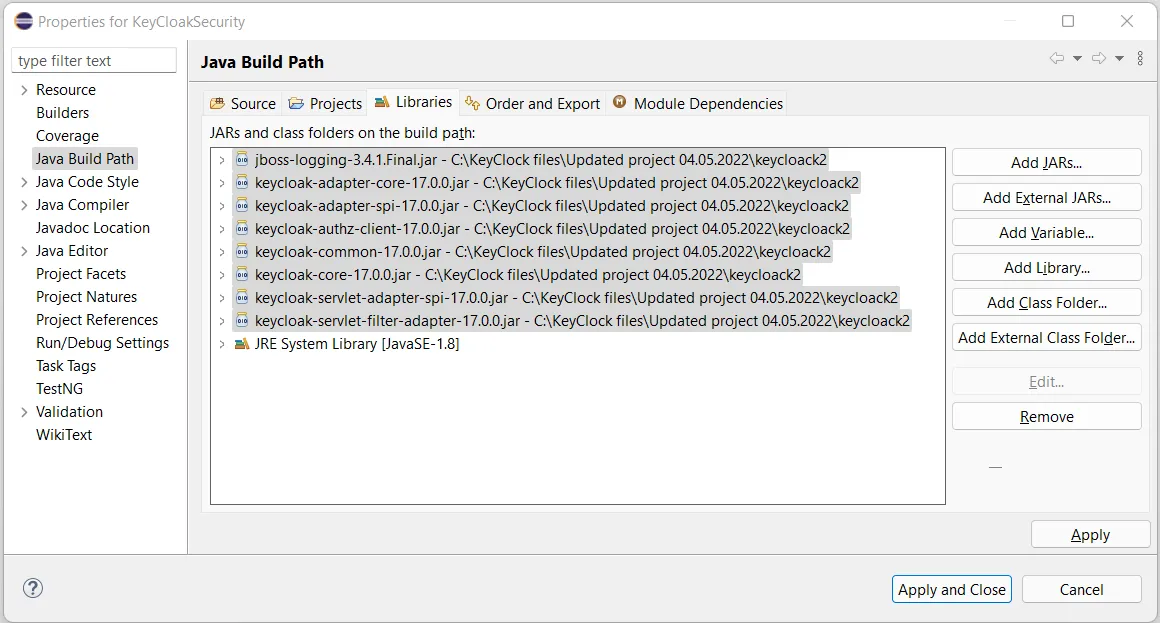Open Project Natures settings
Image resolution: width=1160 pixels, height=623 pixels.
coord(86,297)
